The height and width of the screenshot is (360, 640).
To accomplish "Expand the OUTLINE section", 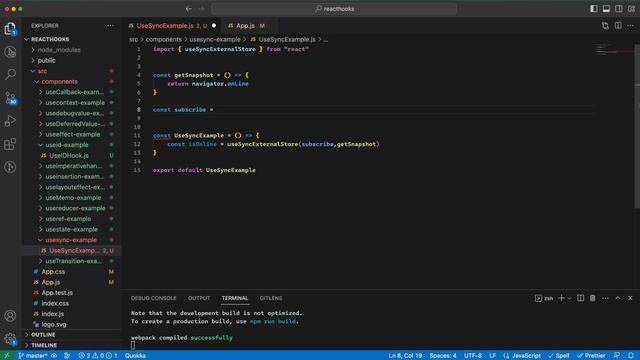I will click(71, 335).
